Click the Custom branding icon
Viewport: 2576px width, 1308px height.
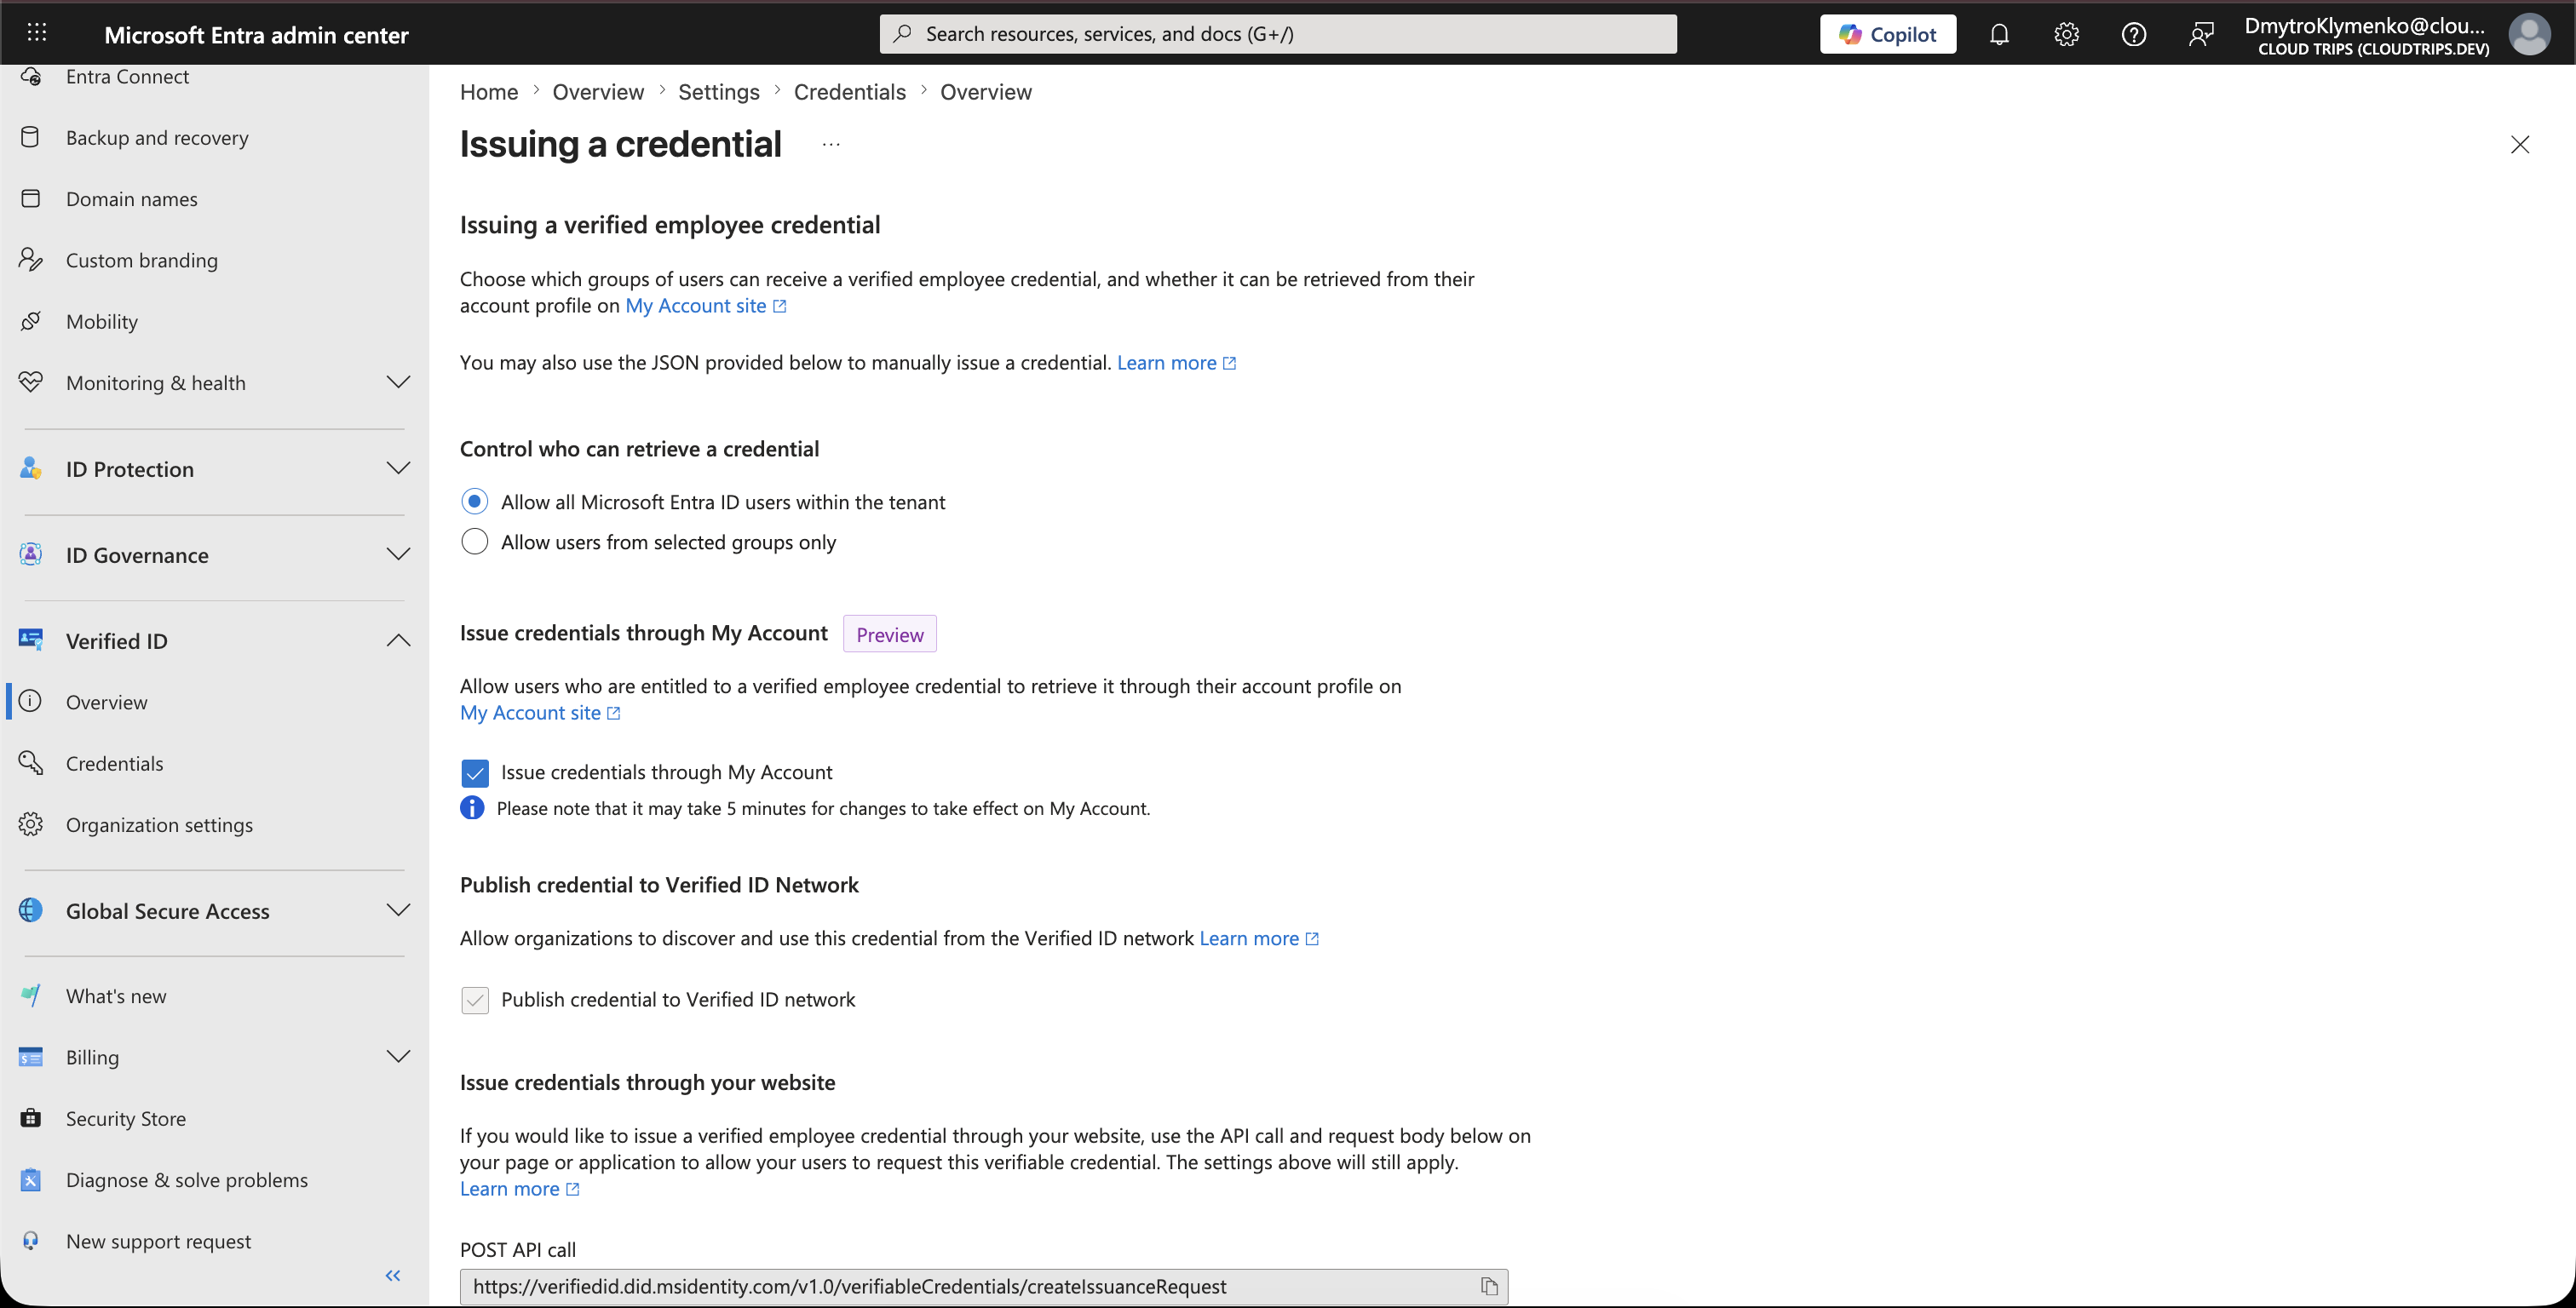pyautogui.click(x=31, y=260)
